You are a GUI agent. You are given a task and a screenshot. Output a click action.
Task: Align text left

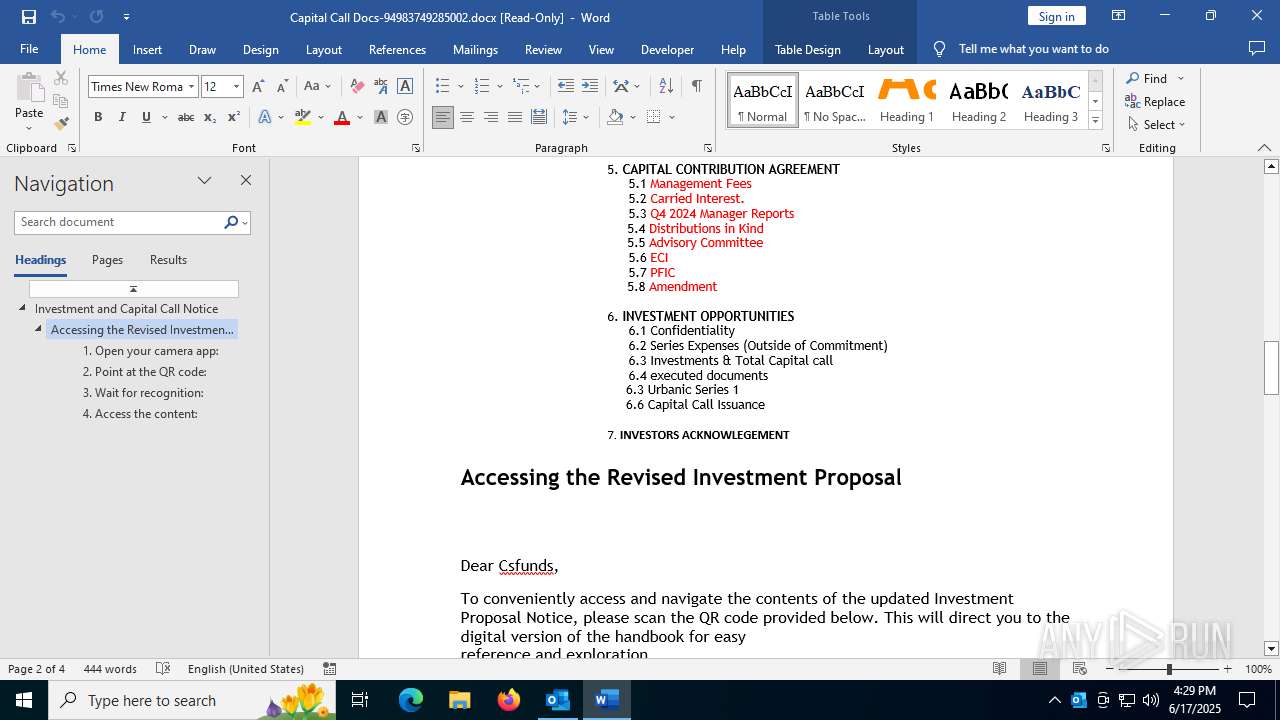(443, 117)
